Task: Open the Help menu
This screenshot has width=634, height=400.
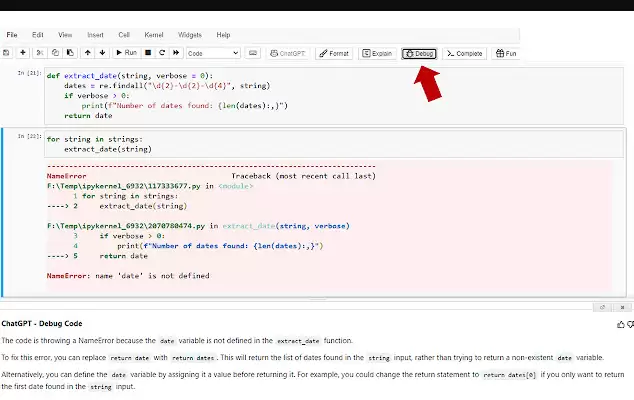Action: [x=223, y=35]
